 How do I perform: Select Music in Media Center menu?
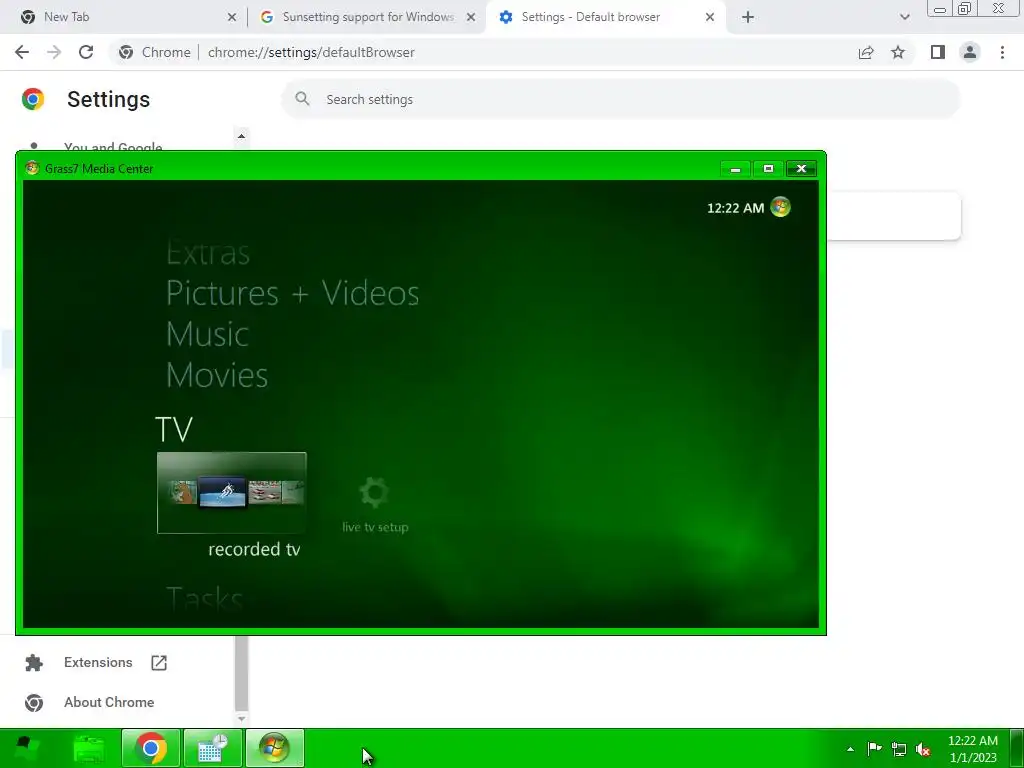208,334
